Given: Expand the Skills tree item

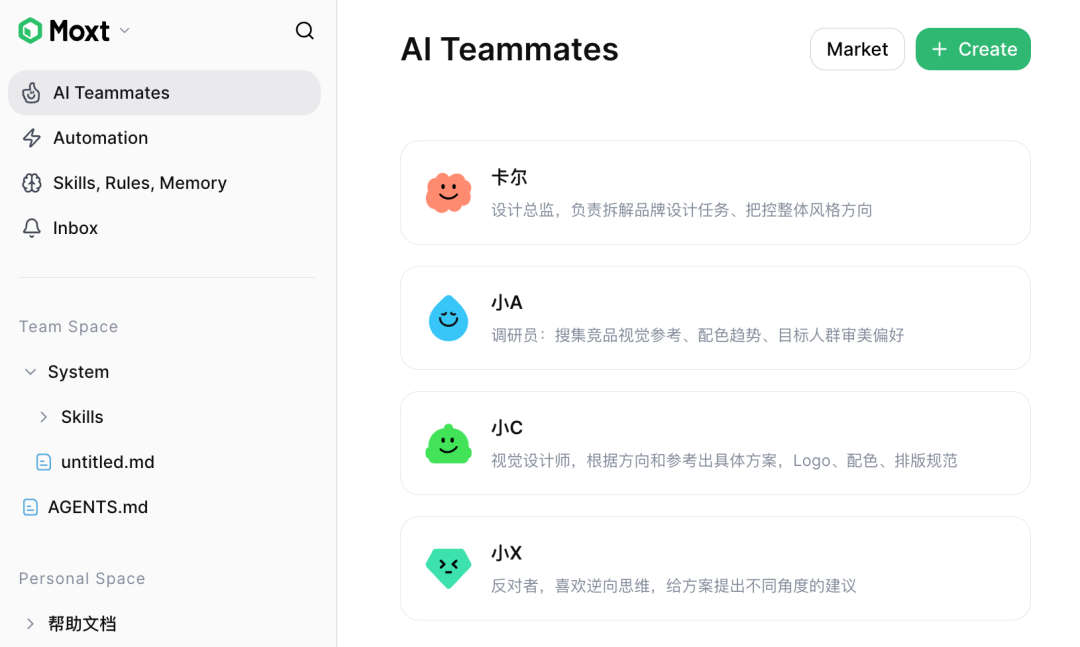Looking at the screenshot, I should click(44, 416).
